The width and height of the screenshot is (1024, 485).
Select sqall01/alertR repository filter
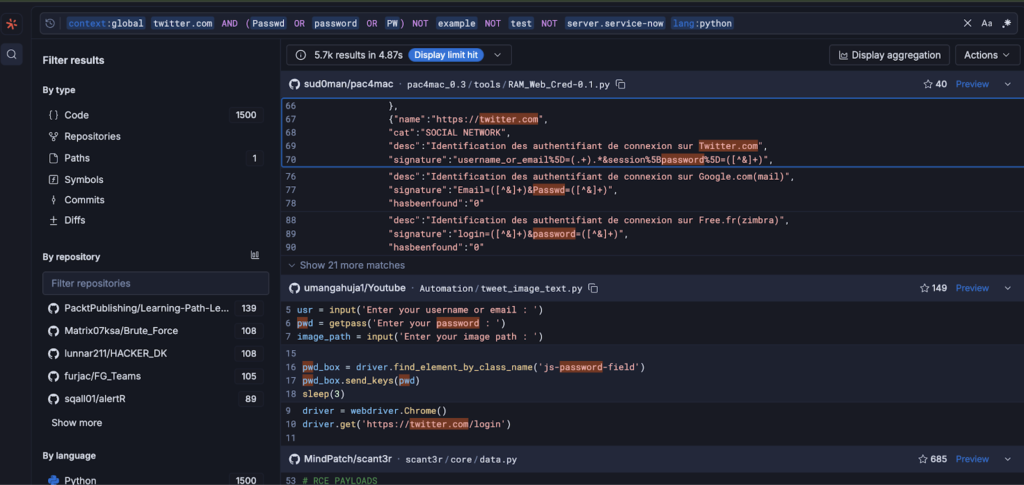[x=153, y=398]
